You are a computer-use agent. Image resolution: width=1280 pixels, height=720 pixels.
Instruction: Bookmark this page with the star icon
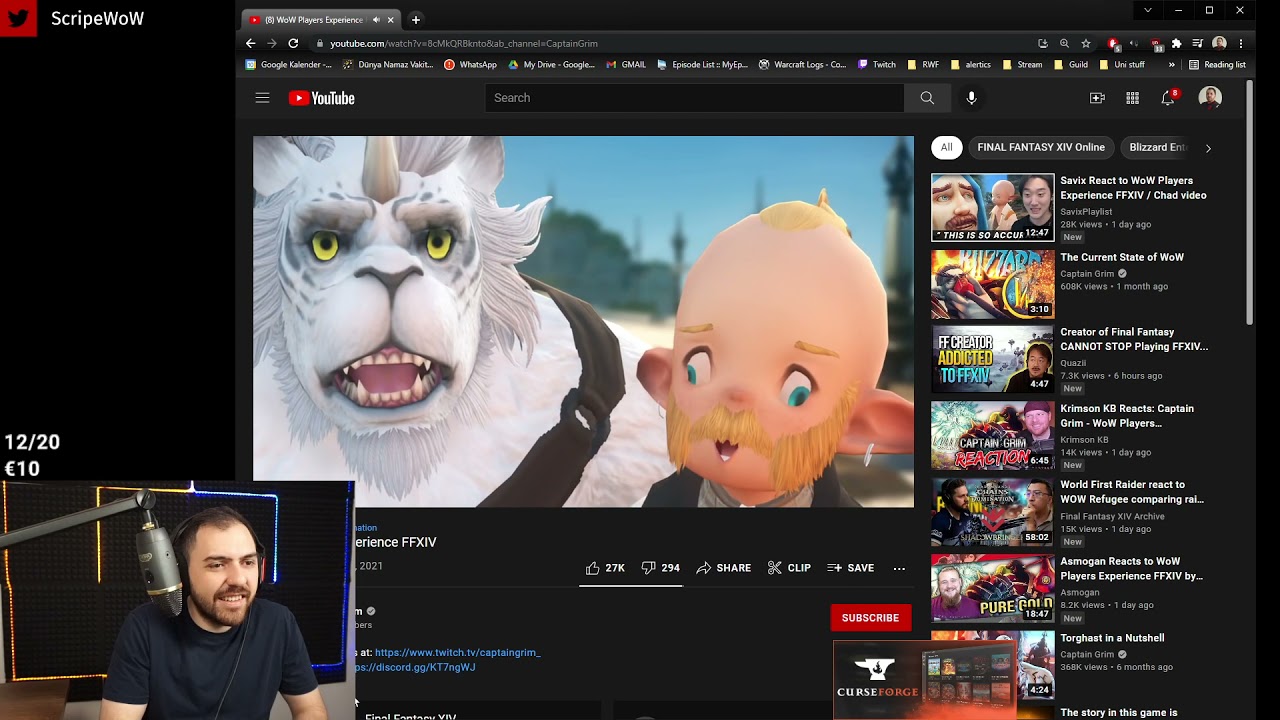(1086, 43)
